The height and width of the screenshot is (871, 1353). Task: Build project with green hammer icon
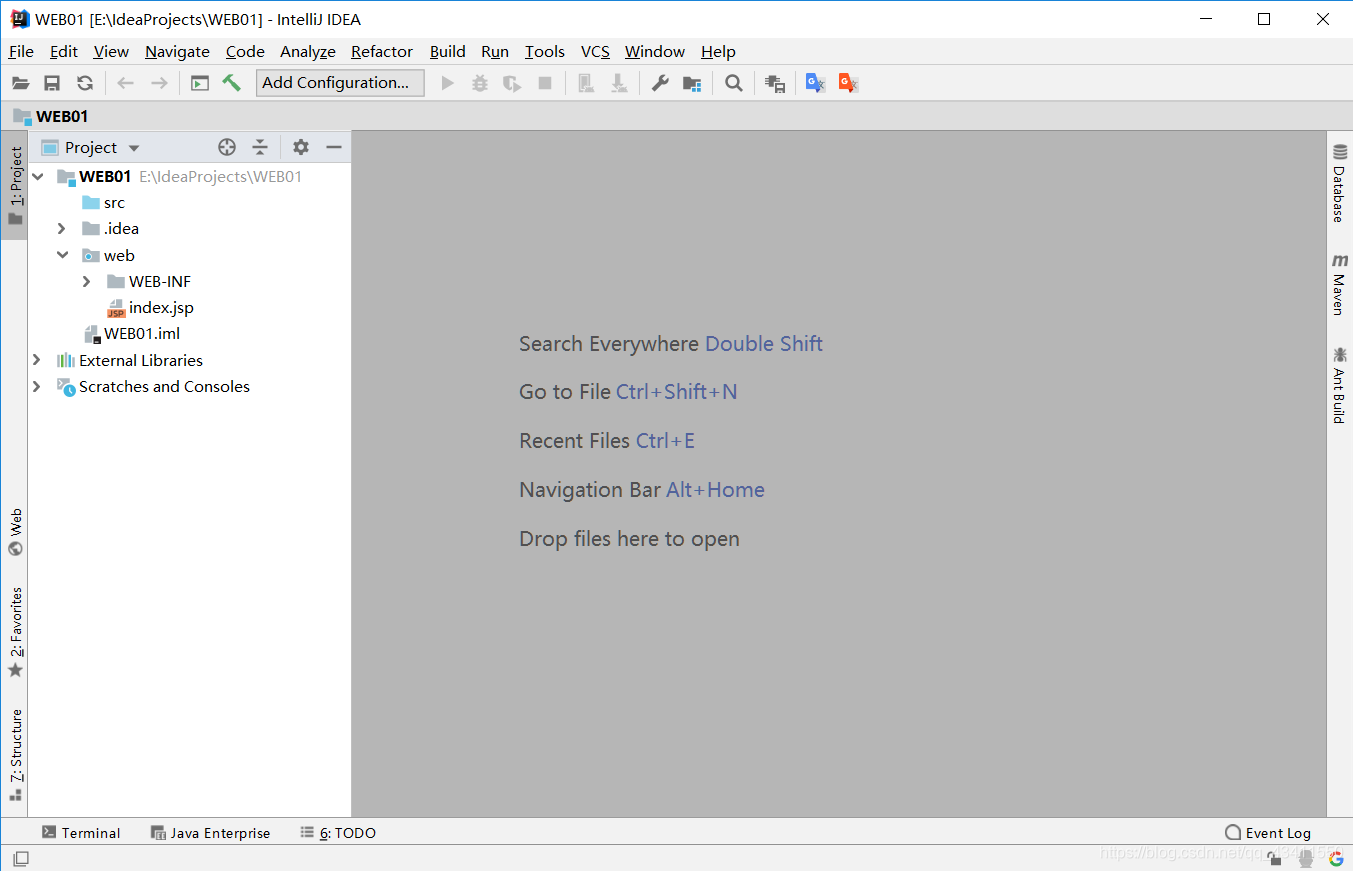(x=232, y=83)
